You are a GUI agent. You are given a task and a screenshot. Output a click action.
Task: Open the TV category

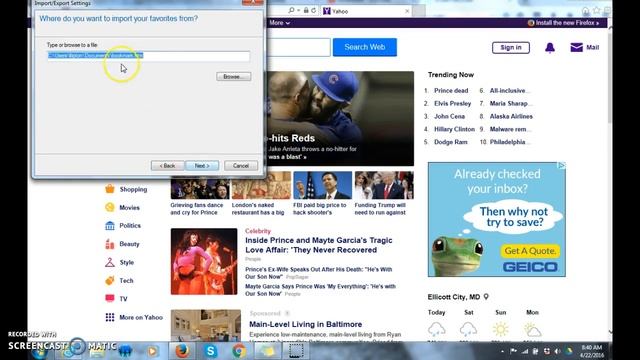pyautogui.click(x=123, y=299)
